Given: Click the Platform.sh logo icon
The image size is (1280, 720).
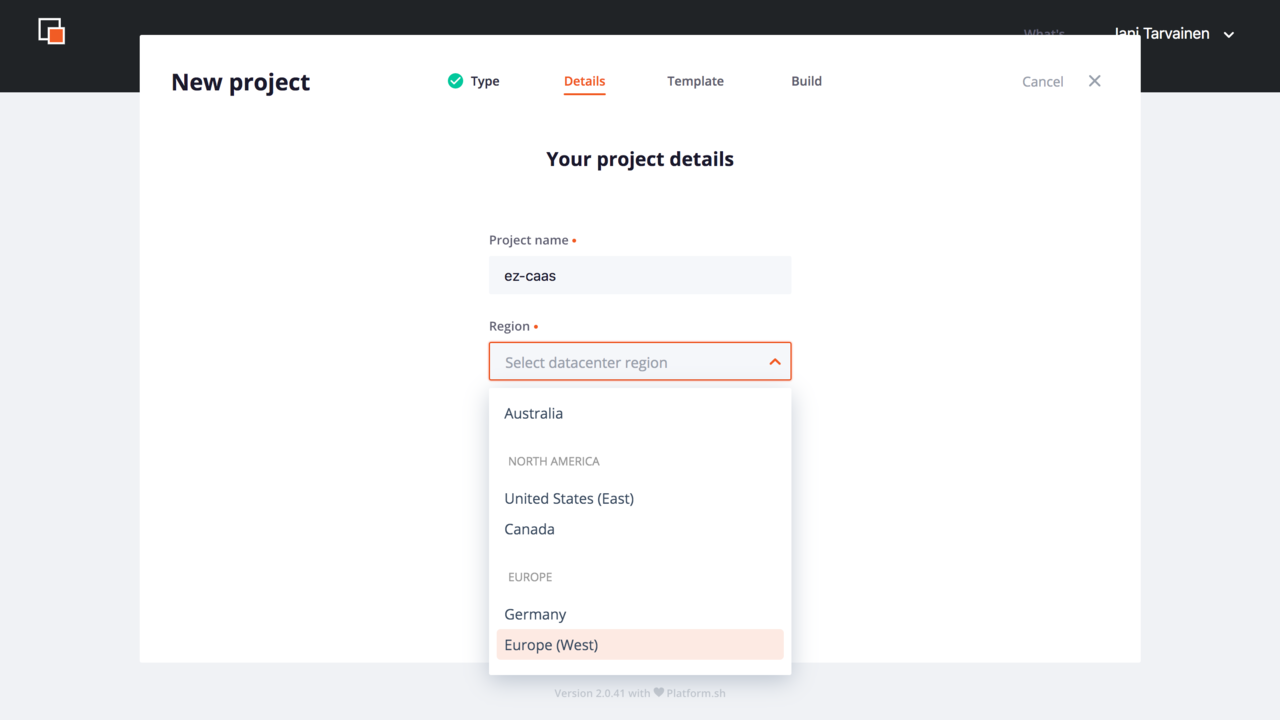Looking at the screenshot, I should click(x=52, y=31).
